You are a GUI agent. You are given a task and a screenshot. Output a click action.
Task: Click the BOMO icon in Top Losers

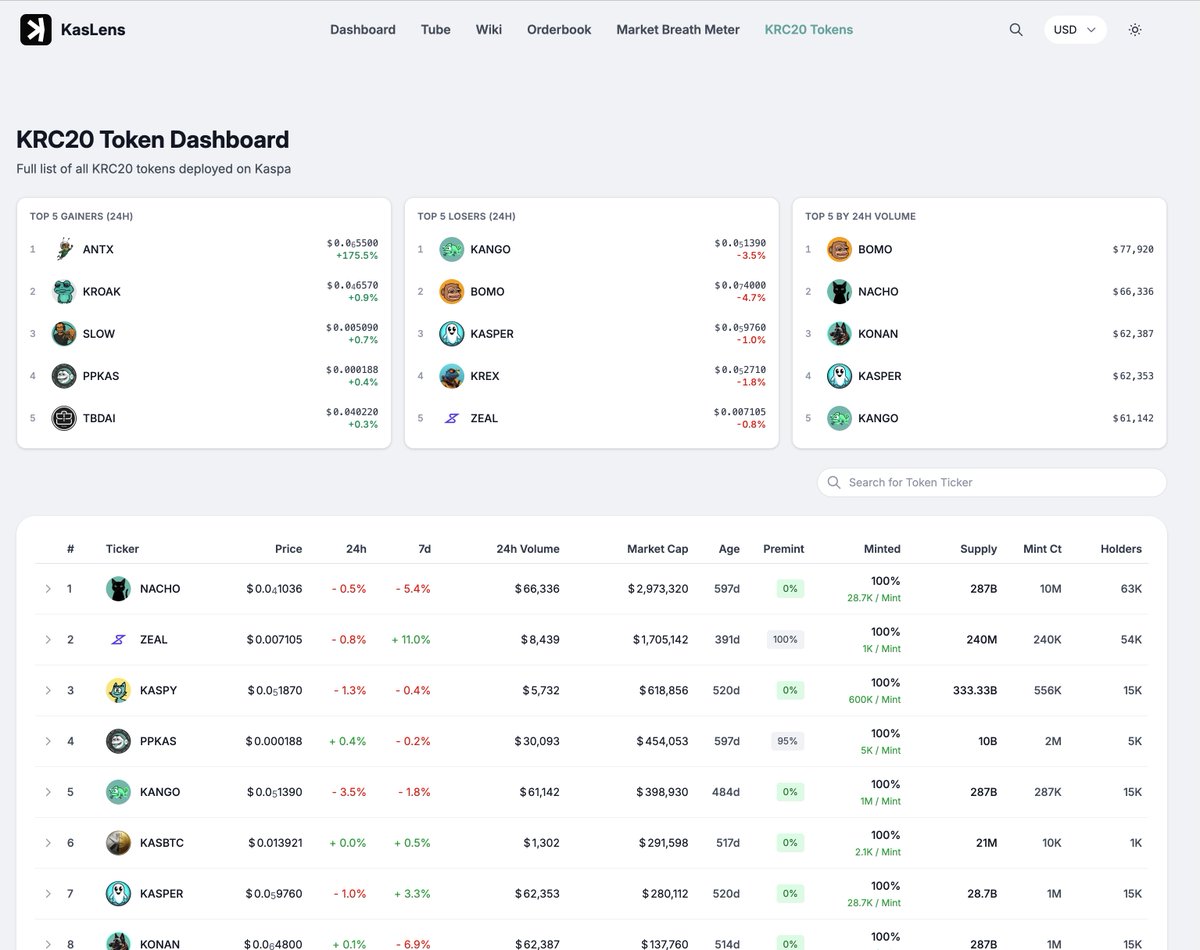pos(452,291)
